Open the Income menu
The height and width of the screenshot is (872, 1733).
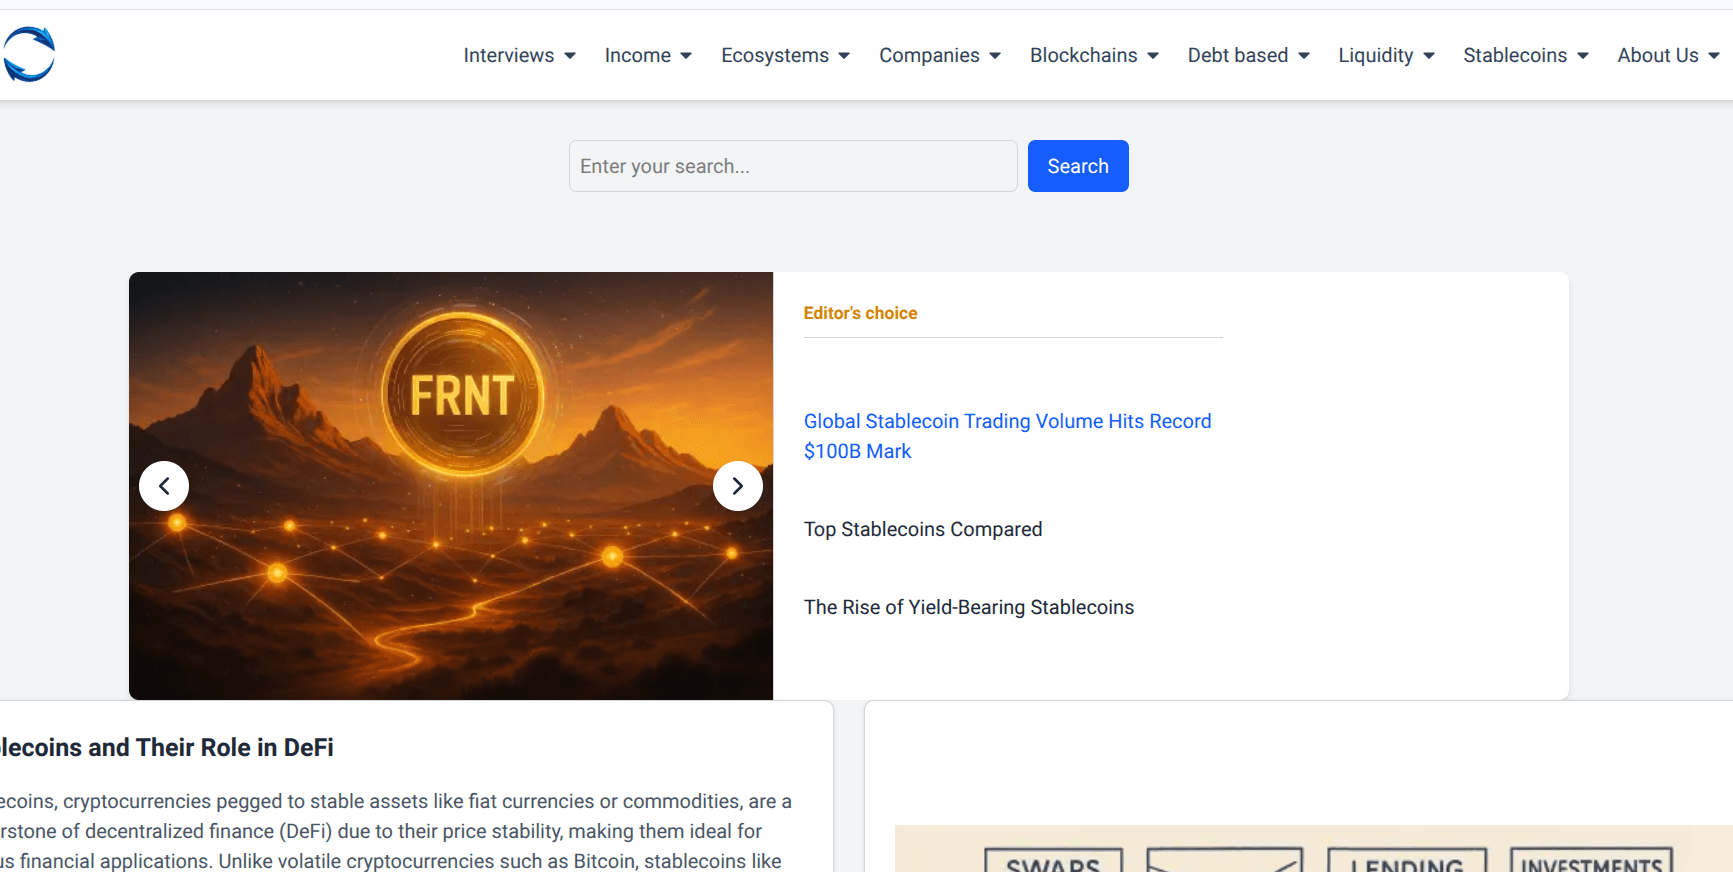tap(648, 55)
